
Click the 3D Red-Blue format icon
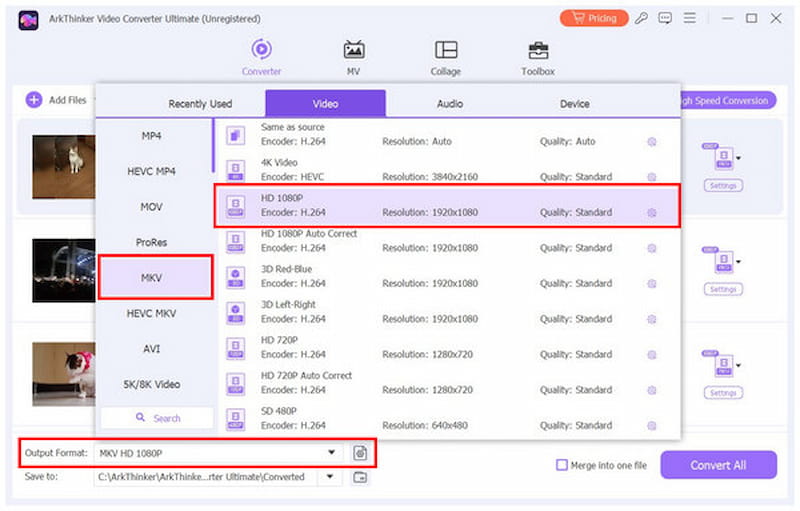(235, 277)
